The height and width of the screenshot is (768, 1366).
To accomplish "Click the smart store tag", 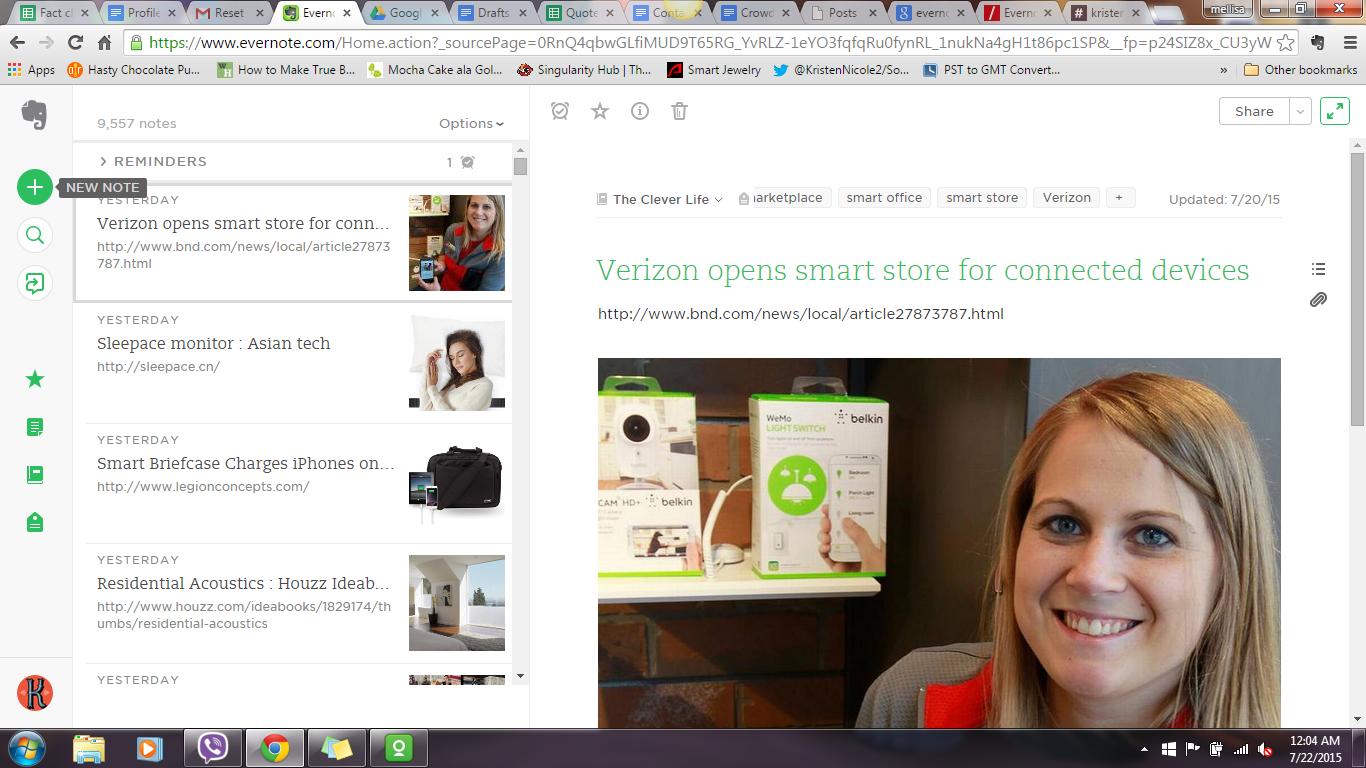I will pos(982,198).
